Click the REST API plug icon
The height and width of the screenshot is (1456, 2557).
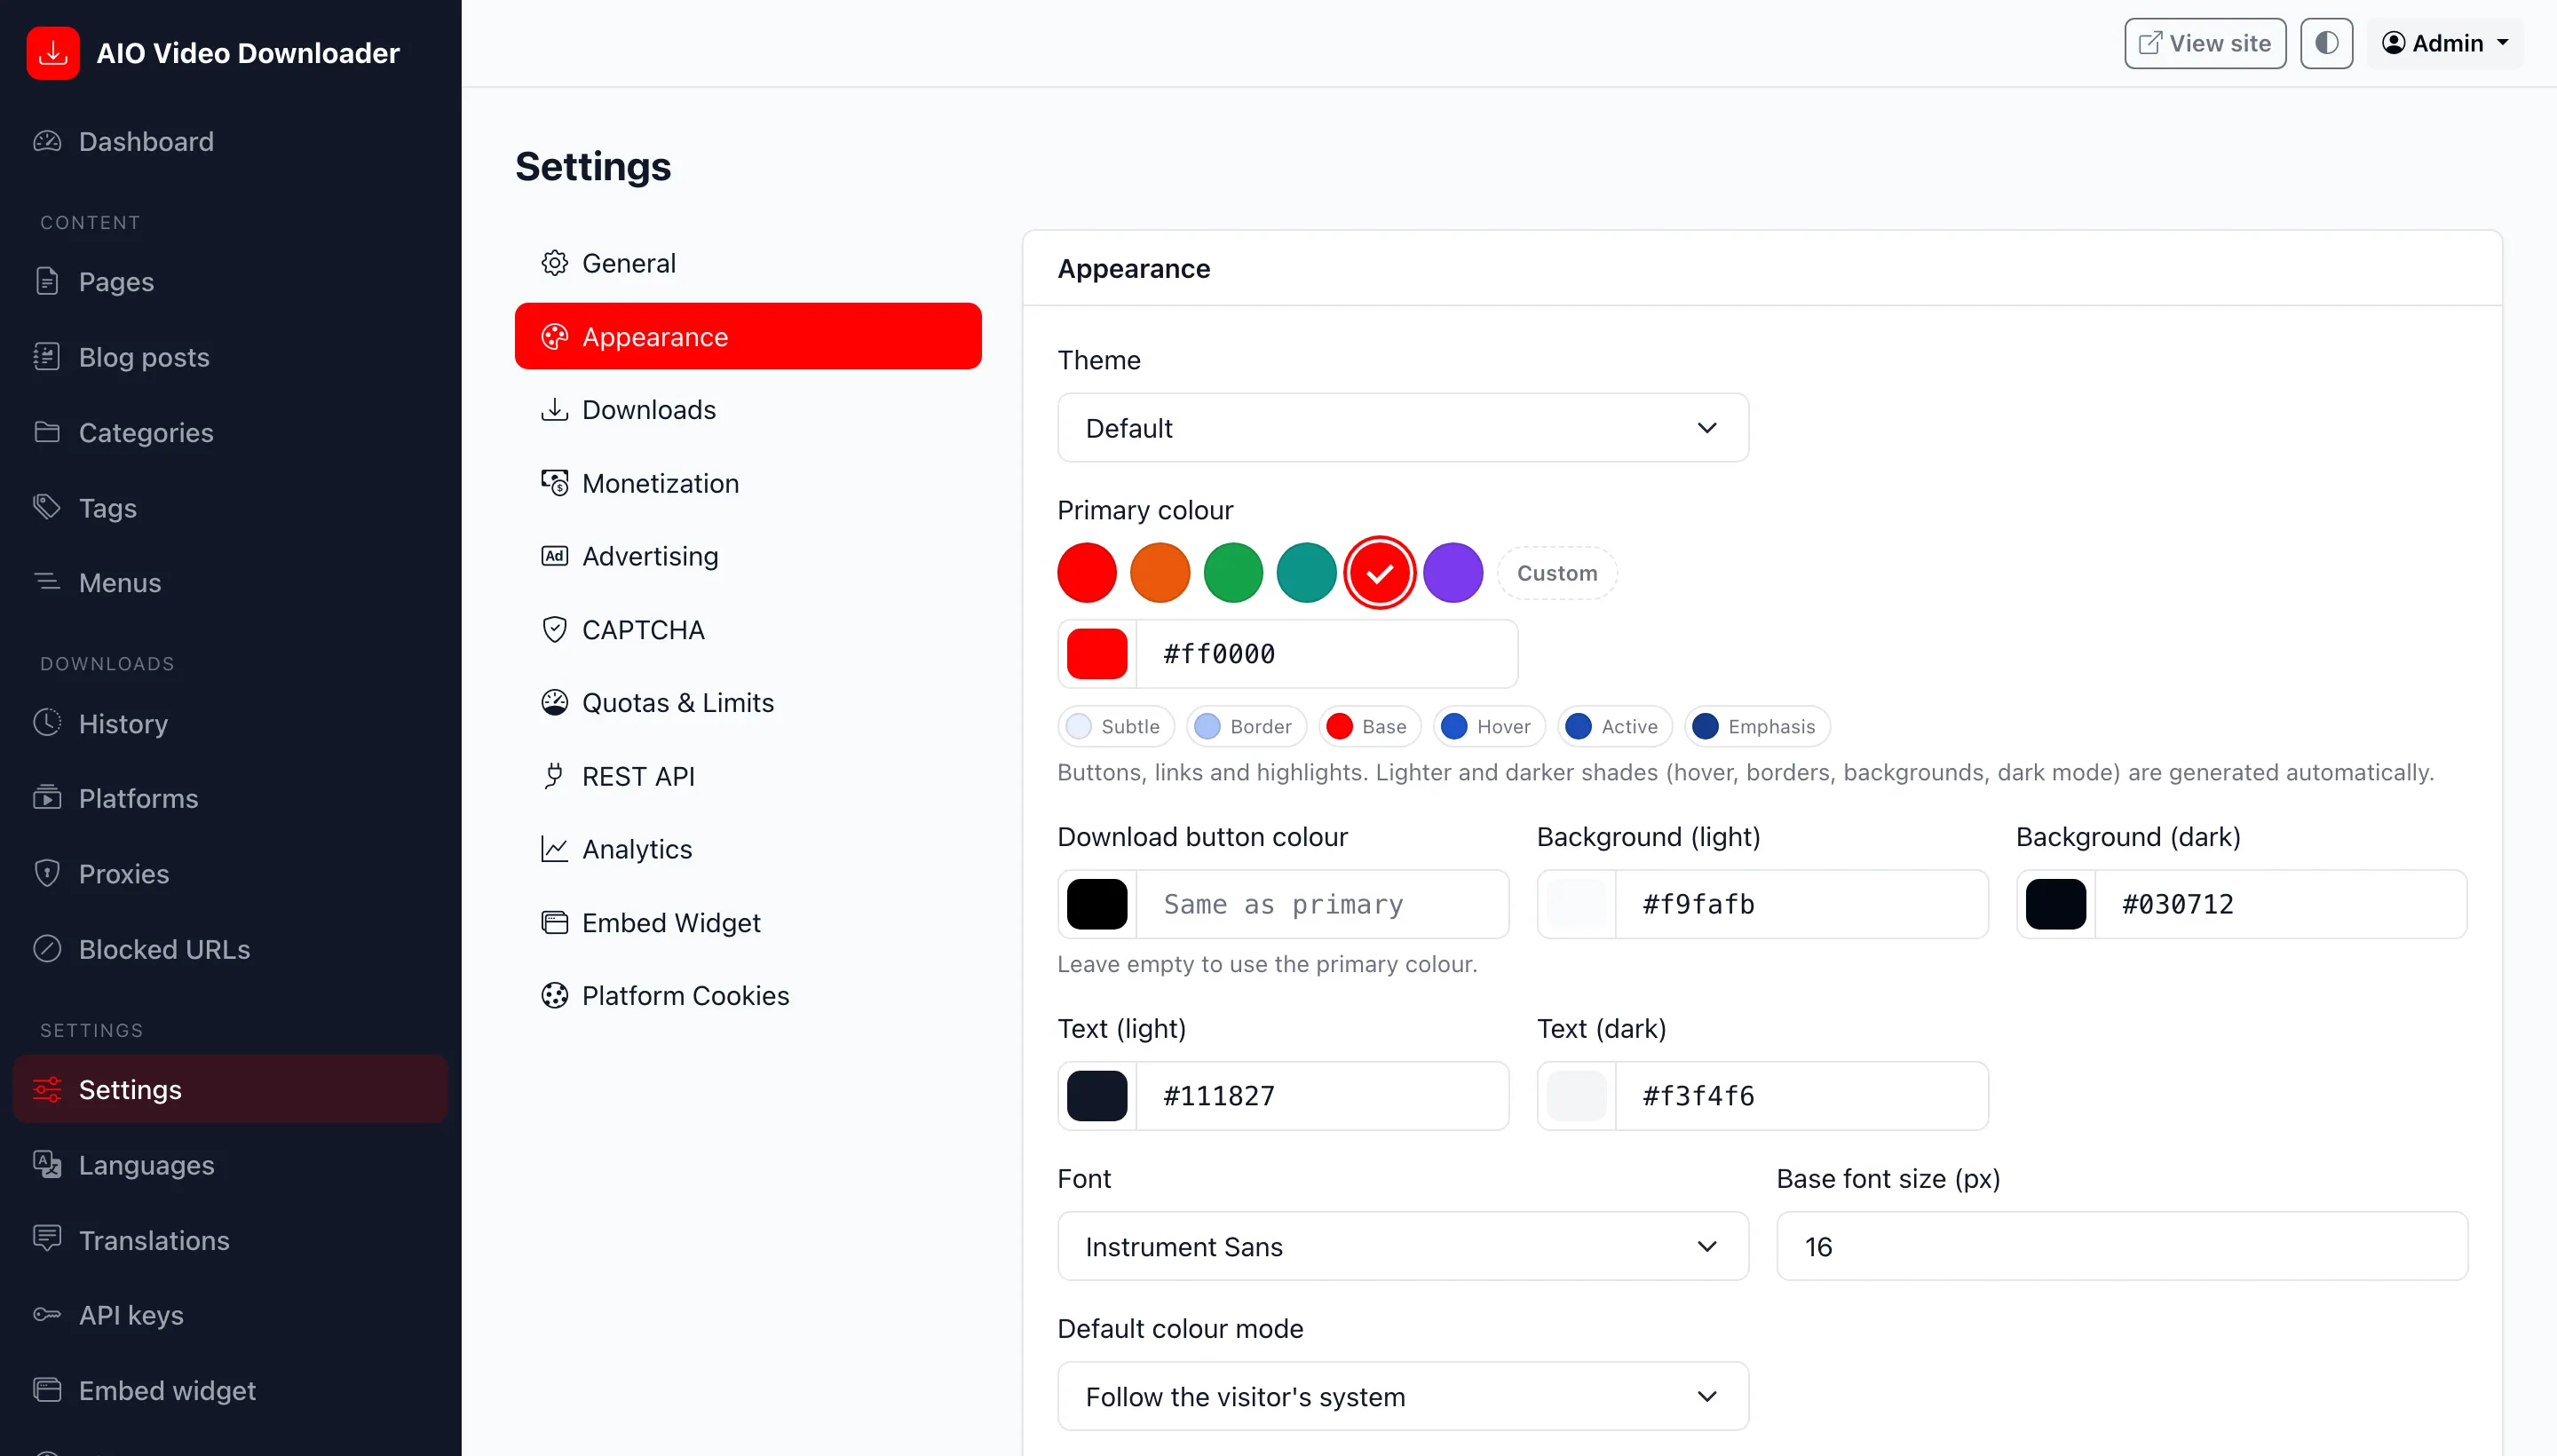pyautogui.click(x=554, y=776)
